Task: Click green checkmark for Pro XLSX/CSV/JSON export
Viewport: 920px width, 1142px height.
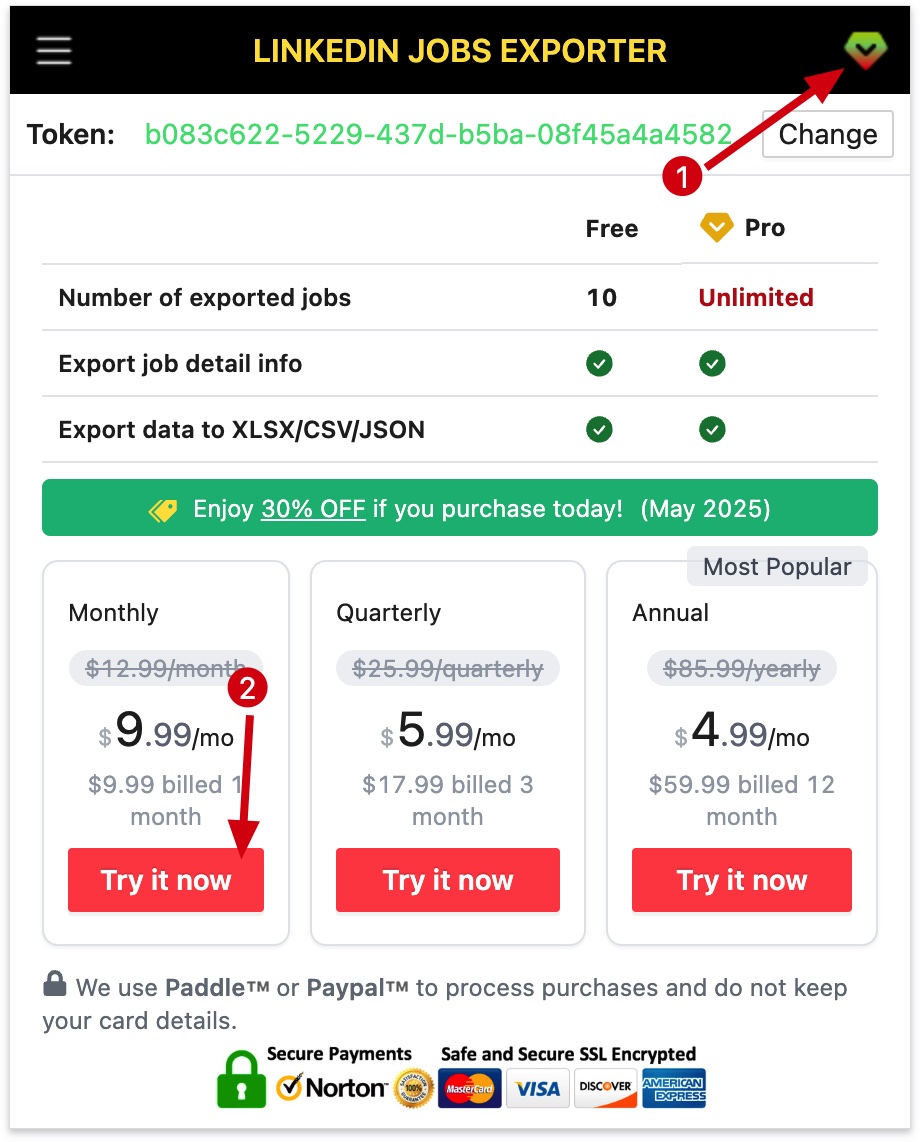Action: tap(712, 429)
